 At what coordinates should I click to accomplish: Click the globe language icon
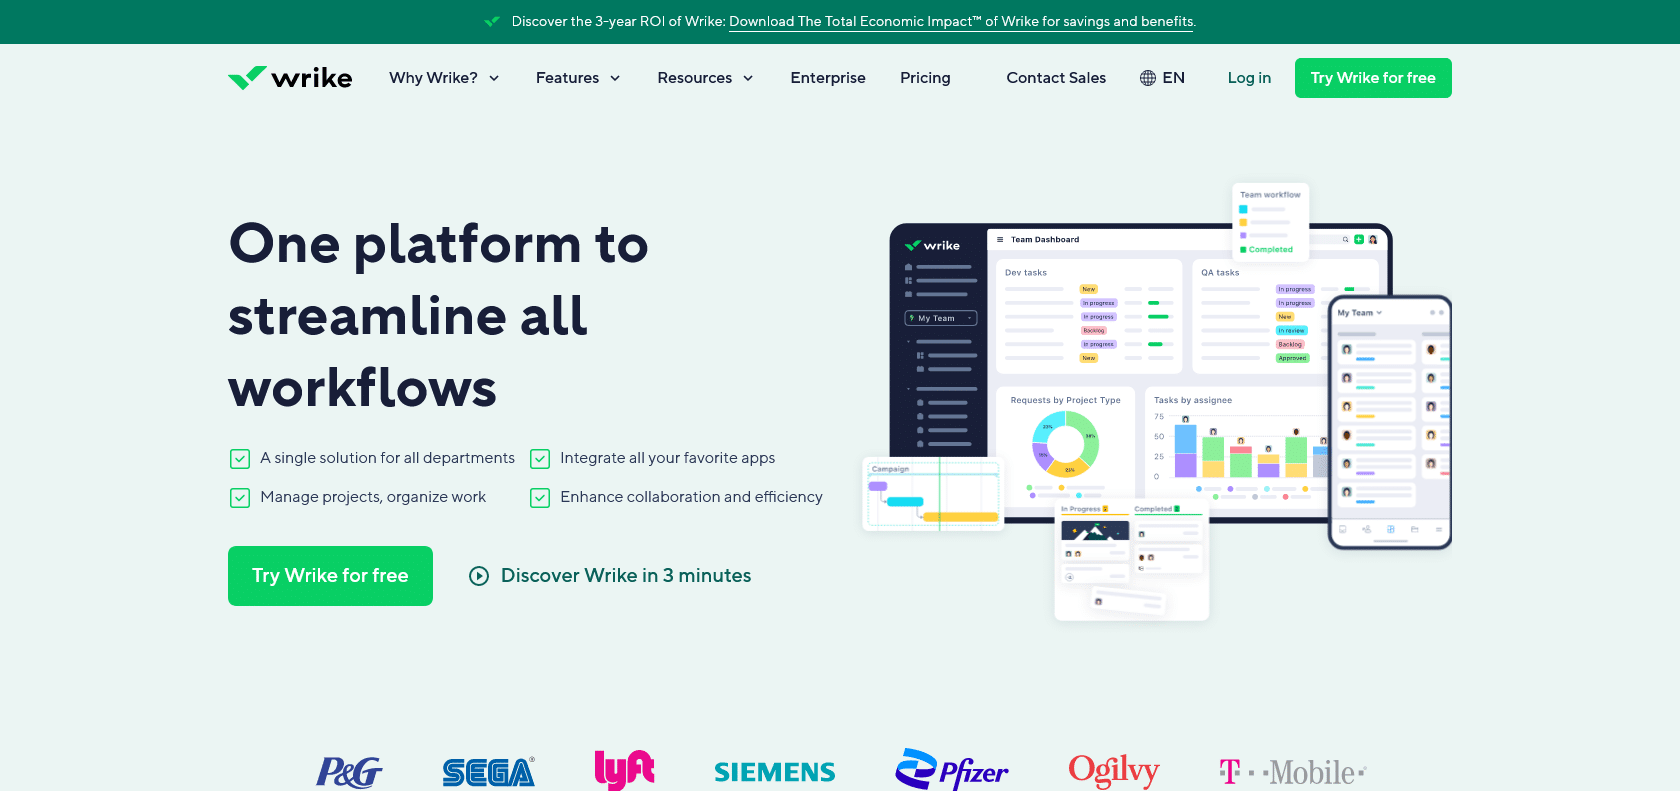(1148, 78)
